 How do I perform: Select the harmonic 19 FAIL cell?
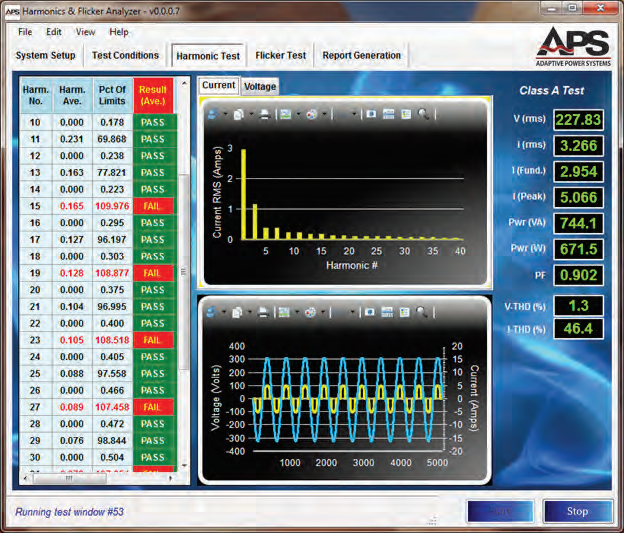tap(153, 273)
